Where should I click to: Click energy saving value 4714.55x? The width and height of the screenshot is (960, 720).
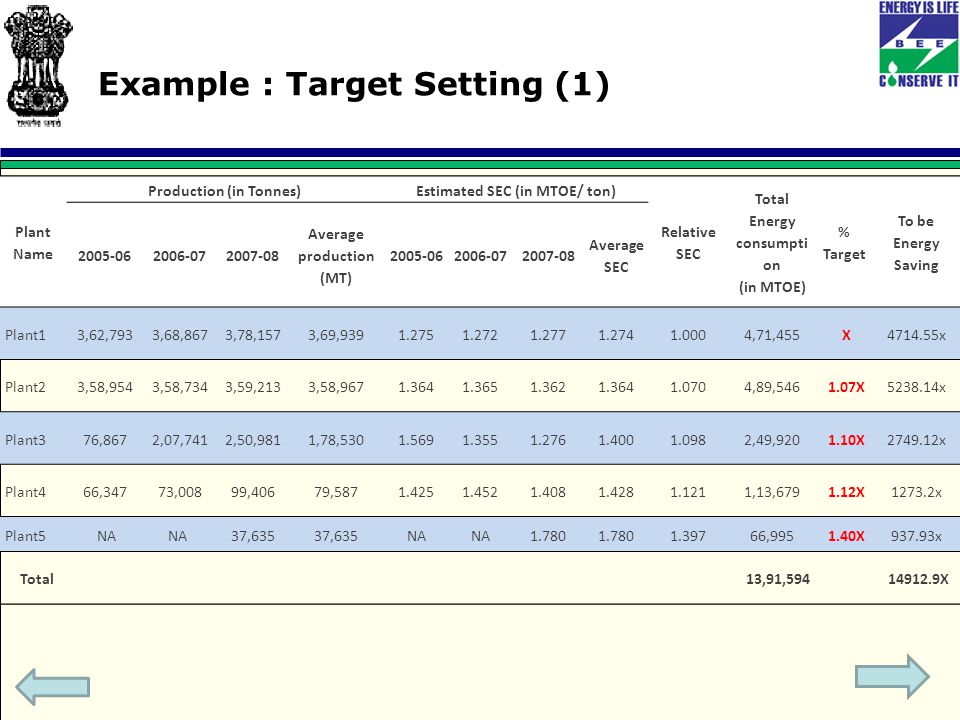(x=917, y=335)
